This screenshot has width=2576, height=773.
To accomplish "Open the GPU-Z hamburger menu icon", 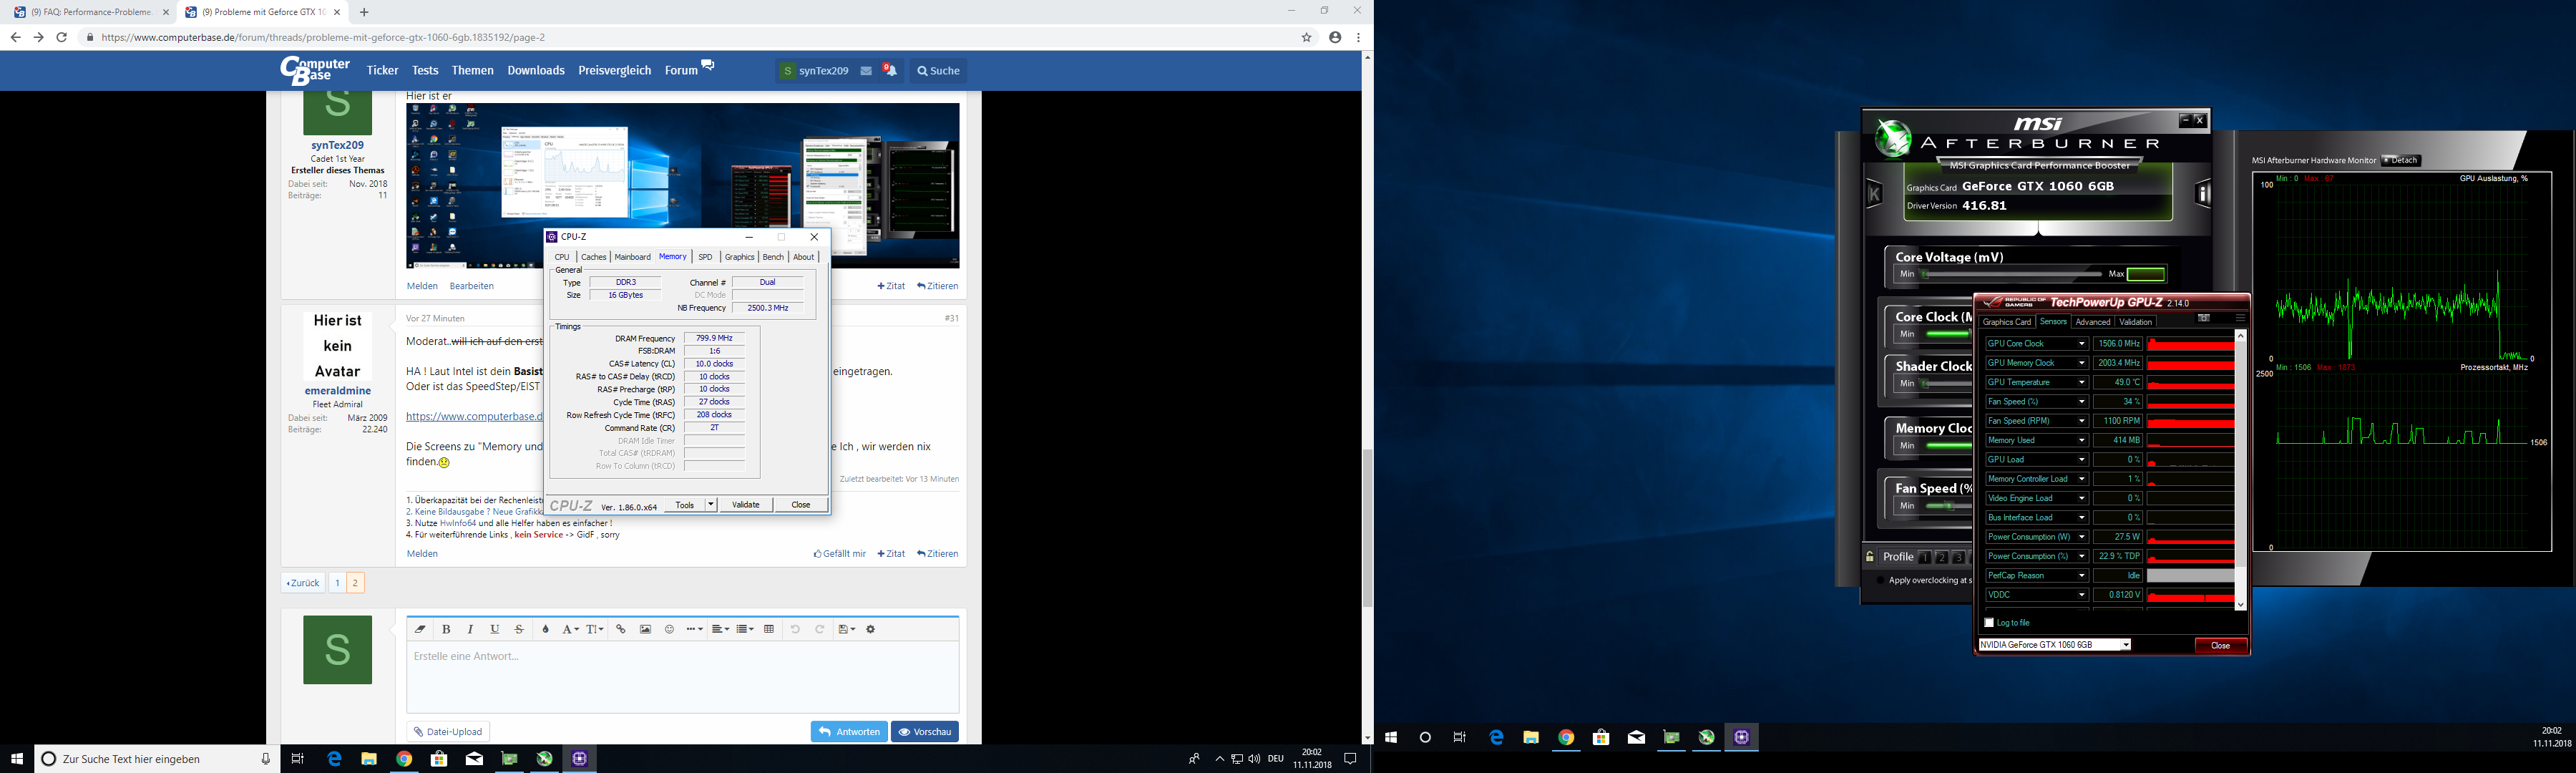I will point(2240,319).
